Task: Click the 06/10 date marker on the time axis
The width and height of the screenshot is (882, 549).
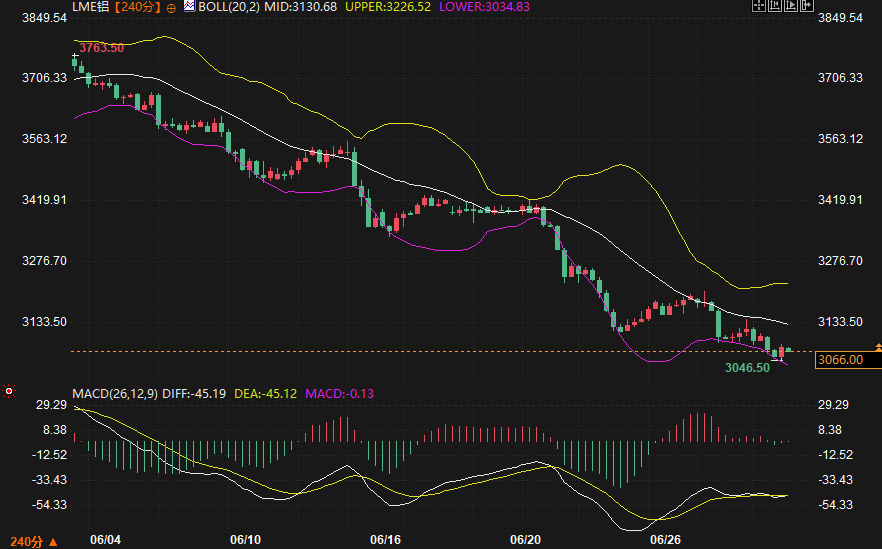Action: 246,540
